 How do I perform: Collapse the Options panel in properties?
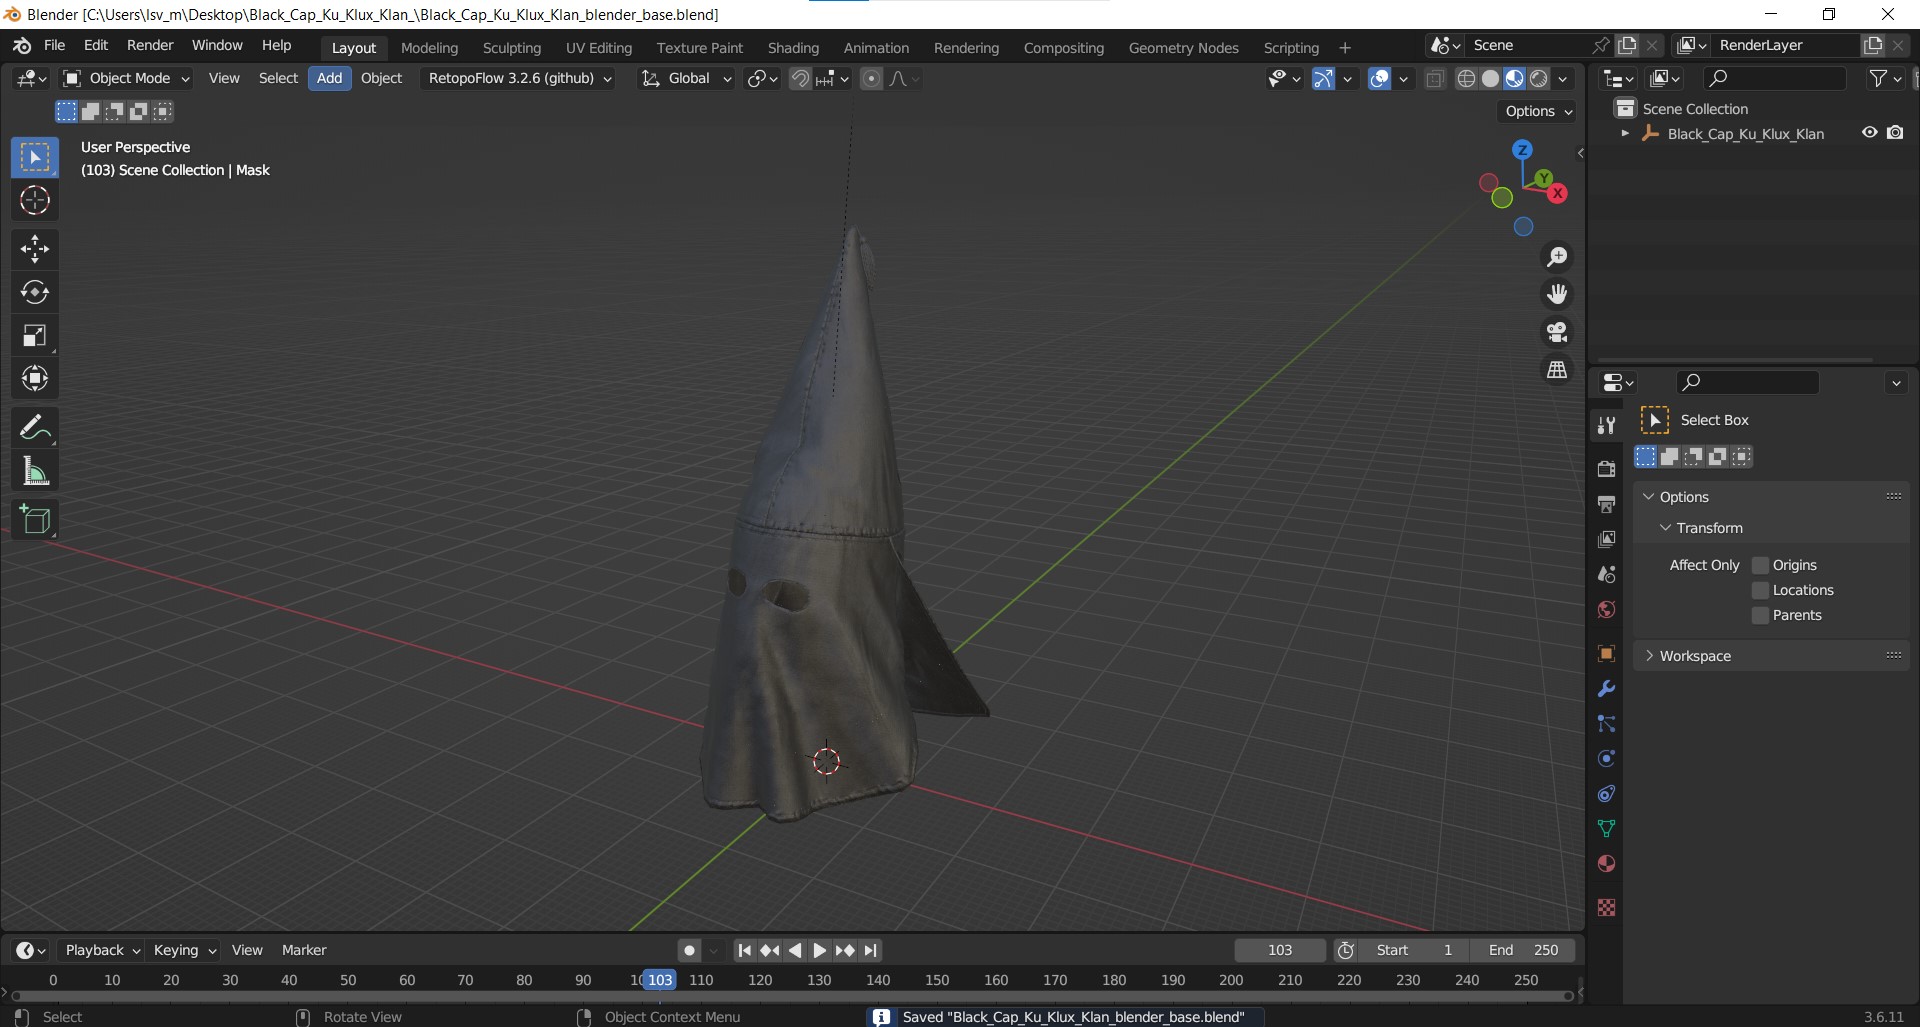point(1649,497)
